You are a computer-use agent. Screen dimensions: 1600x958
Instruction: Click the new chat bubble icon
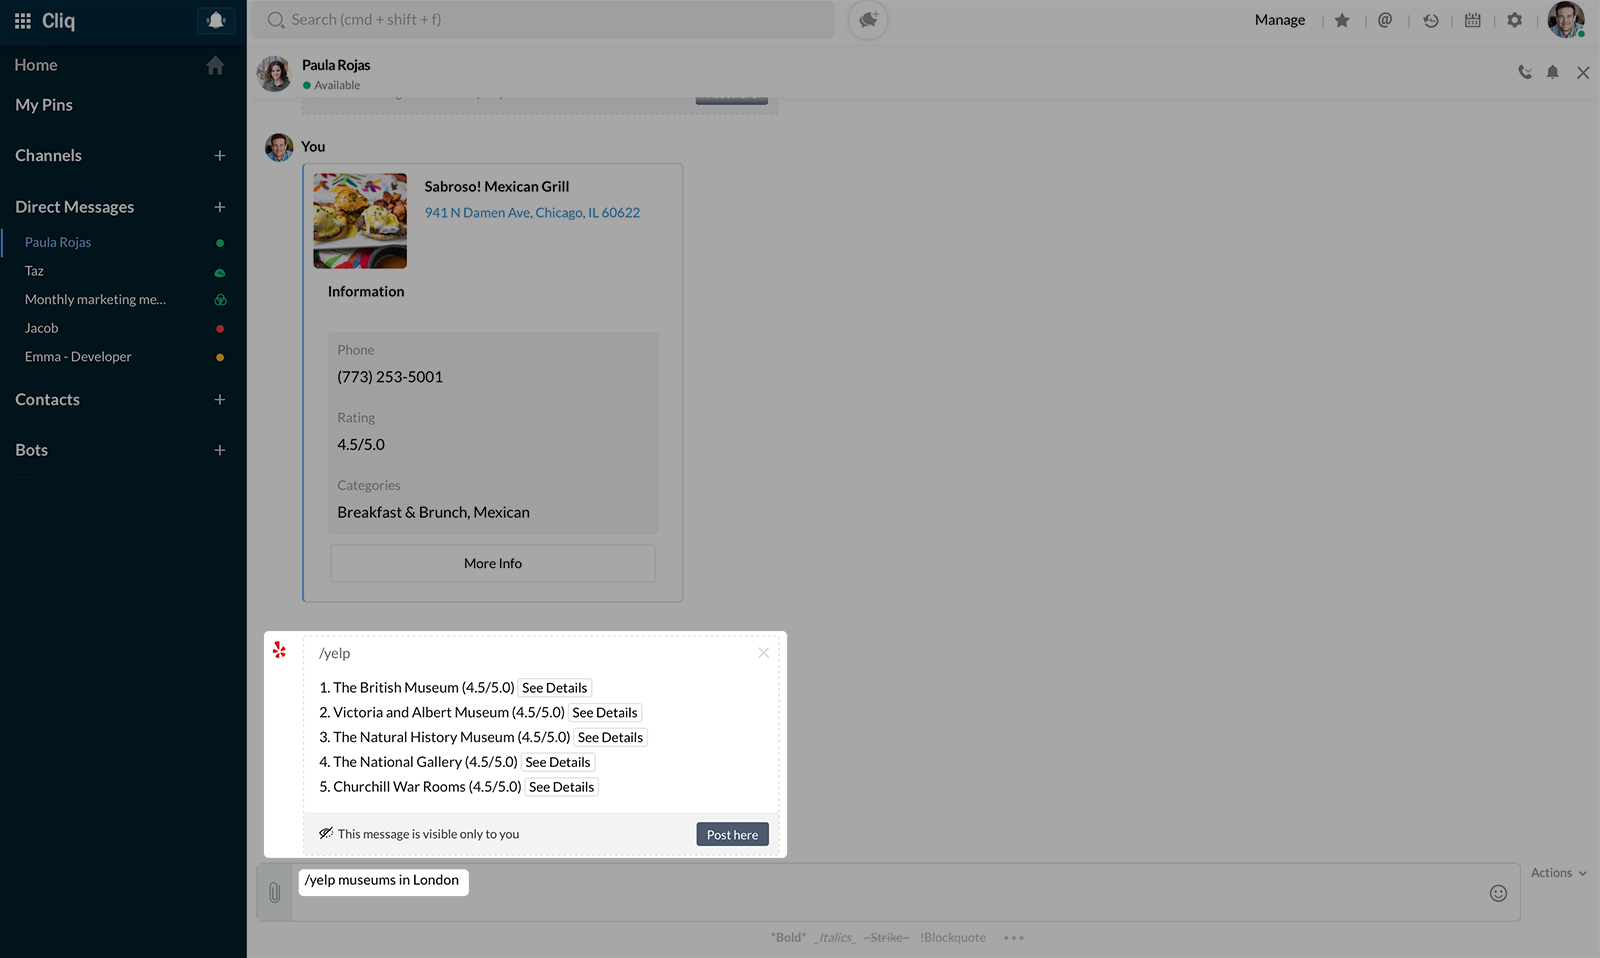(868, 20)
